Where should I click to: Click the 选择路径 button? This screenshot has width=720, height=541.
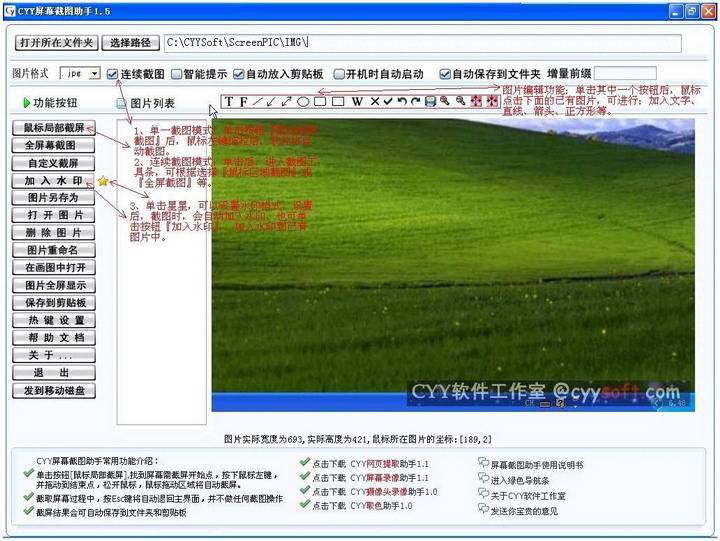coord(130,43)
